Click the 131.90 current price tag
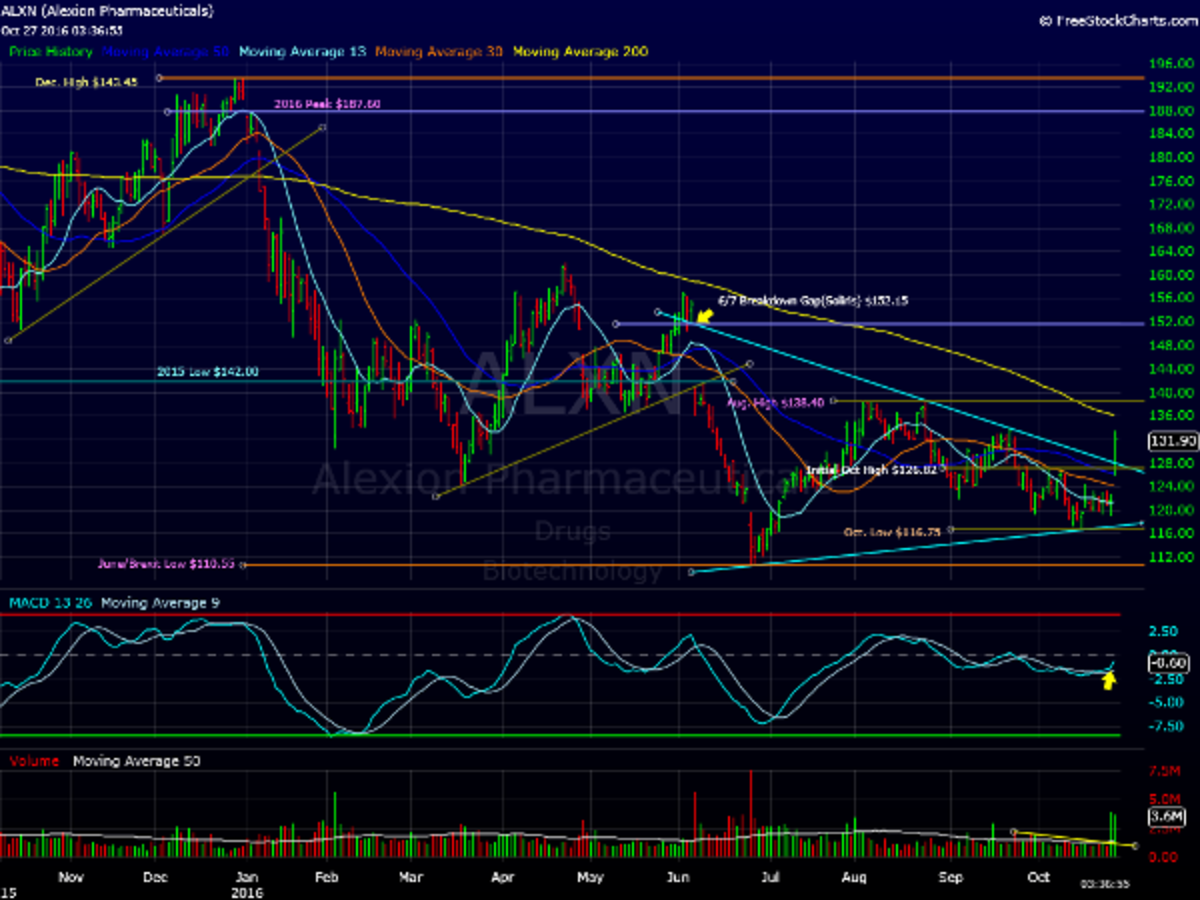This screenshot has width=1200, height=900. pos(1172,441)
